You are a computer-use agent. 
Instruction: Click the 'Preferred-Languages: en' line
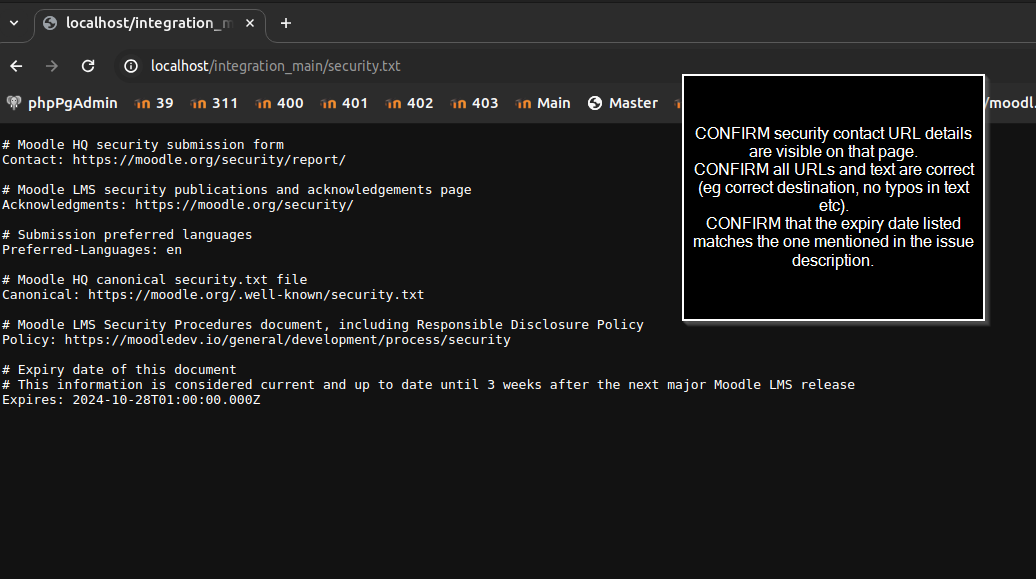(92, 250)
